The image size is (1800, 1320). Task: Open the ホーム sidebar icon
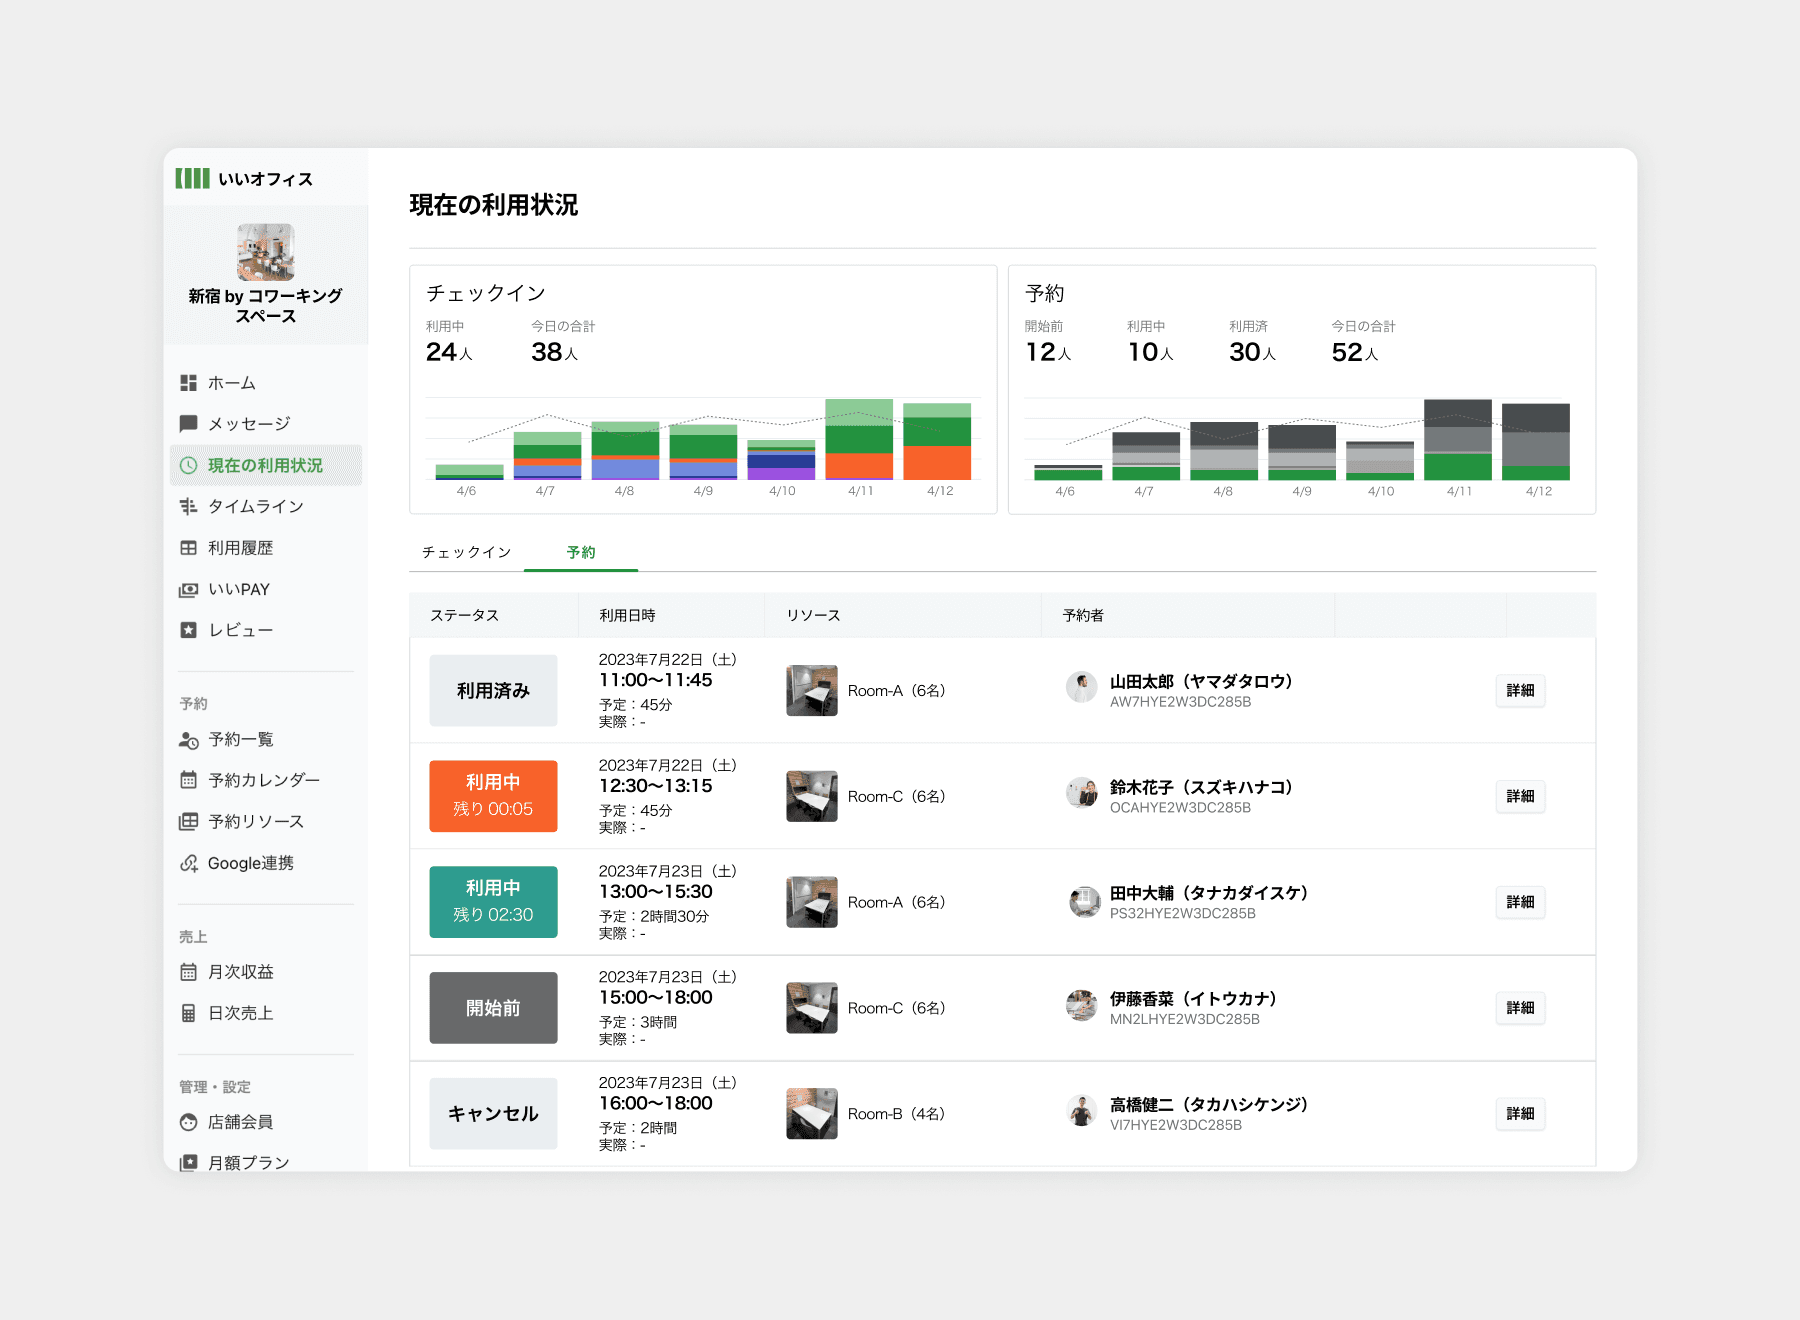click(188, 383)
